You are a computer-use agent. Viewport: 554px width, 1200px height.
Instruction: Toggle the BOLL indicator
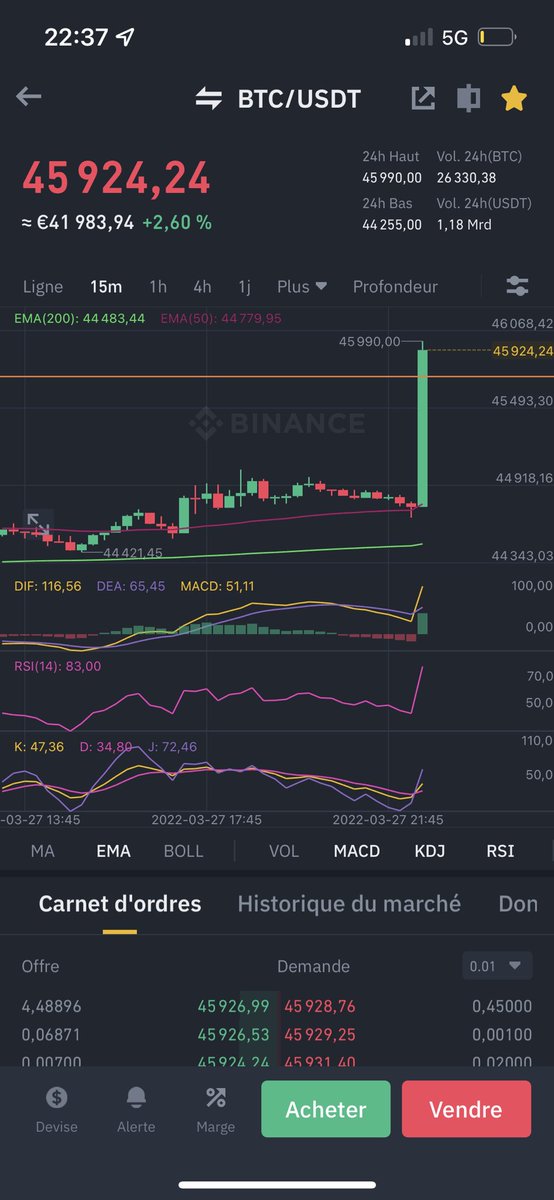click(183, 851)
